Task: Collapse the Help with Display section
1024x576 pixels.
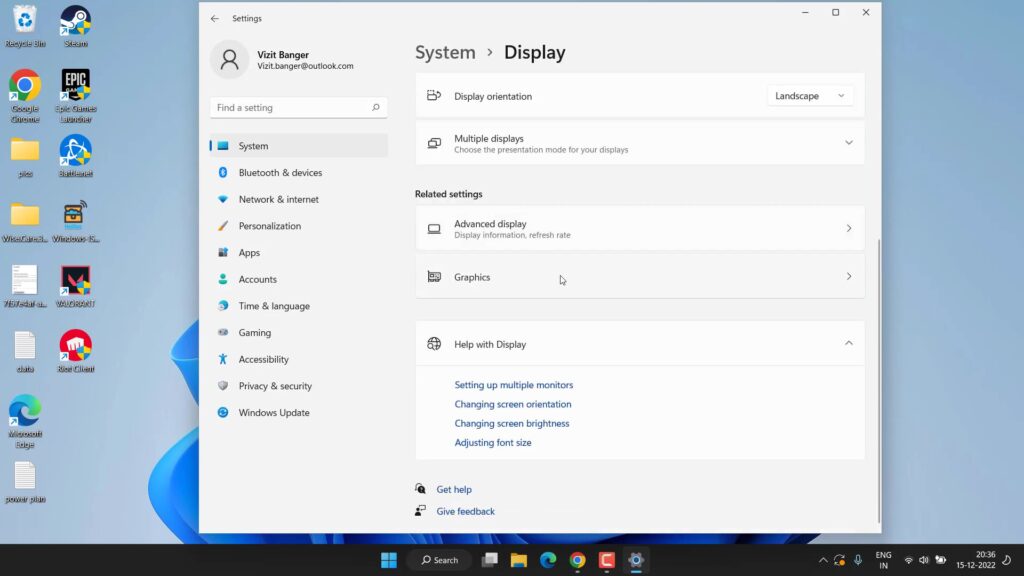Action: [x=848, y=343]
